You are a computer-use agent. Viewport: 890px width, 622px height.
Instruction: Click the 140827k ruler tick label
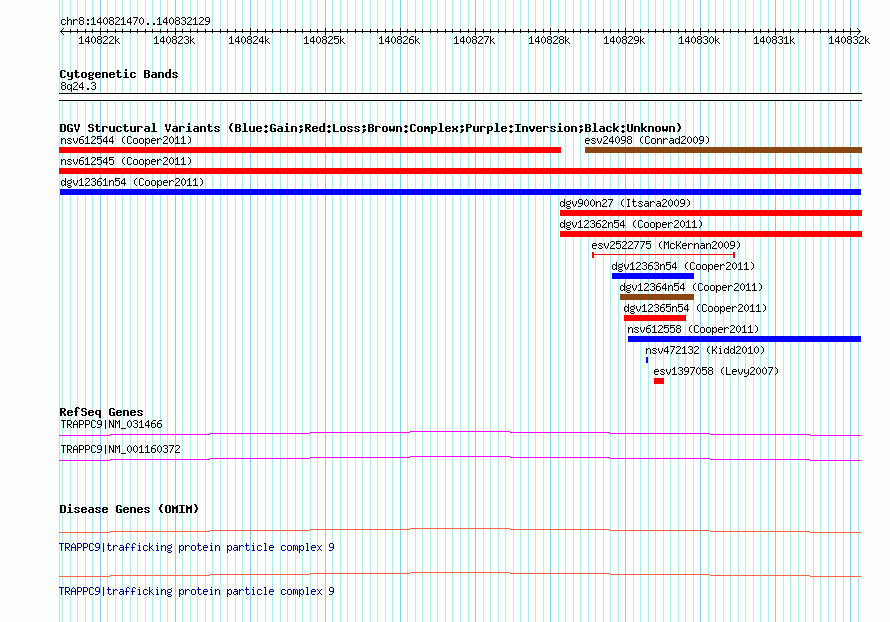474,40
